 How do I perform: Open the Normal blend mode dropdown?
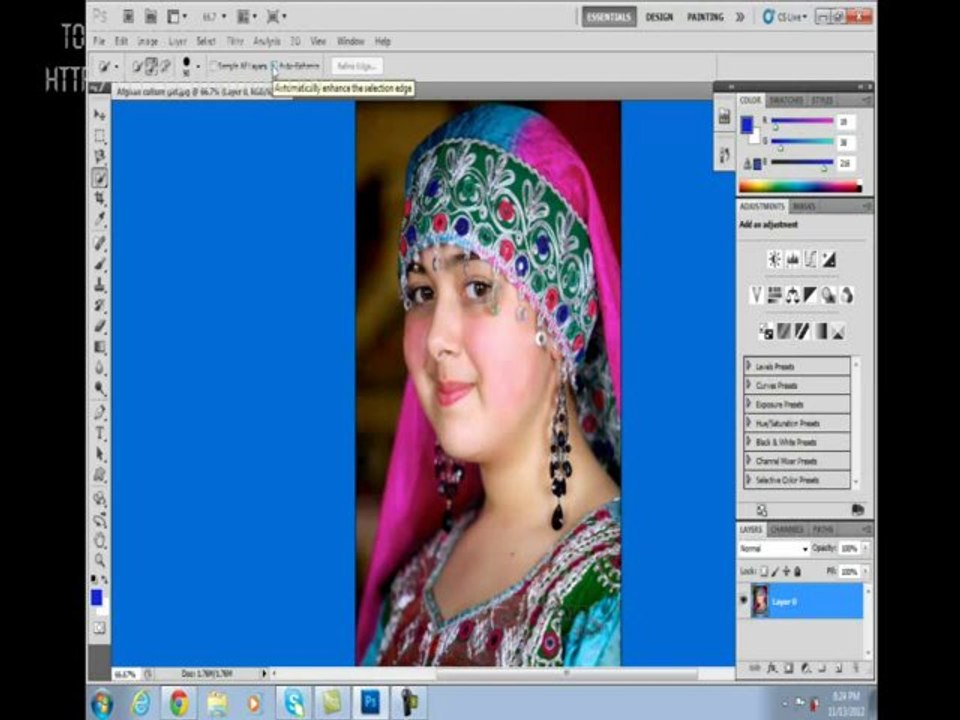pos(774,549)
